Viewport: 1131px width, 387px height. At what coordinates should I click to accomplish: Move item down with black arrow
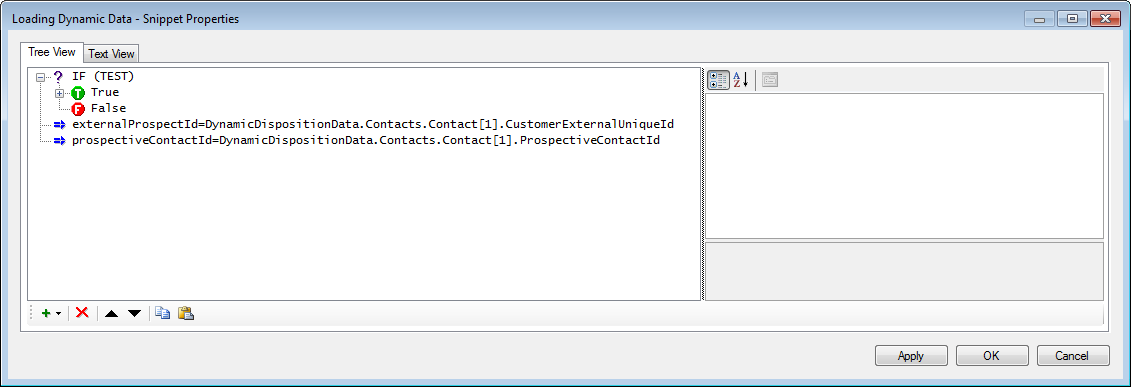(134, 313)
